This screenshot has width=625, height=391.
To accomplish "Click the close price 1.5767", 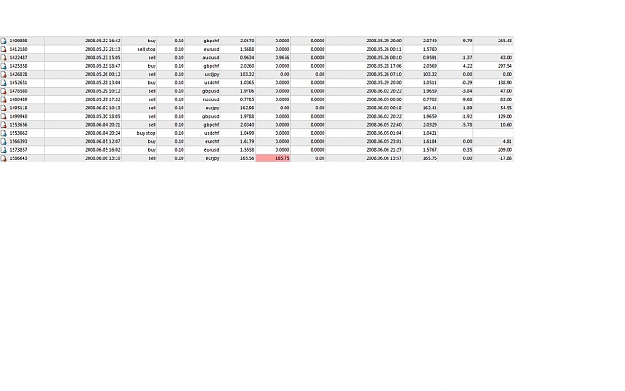I will (x=430, y=150).
